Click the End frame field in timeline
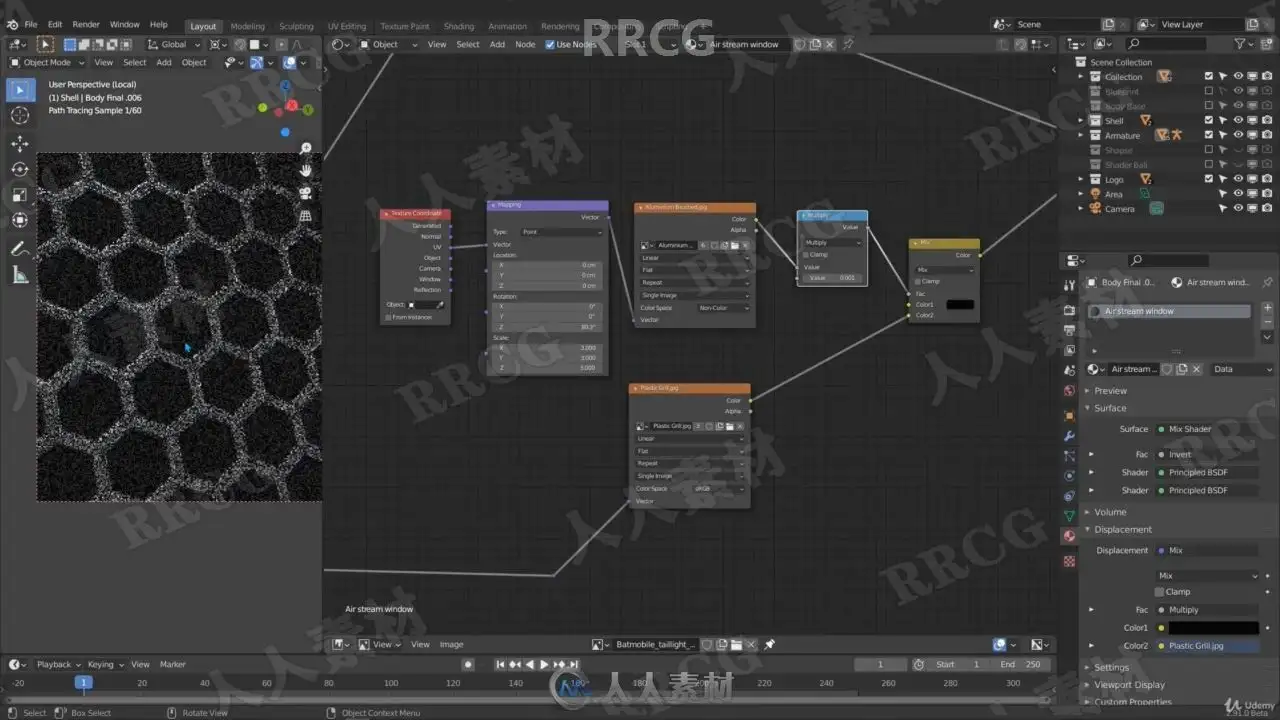 pyautogui.click(x=1022, y=664)
